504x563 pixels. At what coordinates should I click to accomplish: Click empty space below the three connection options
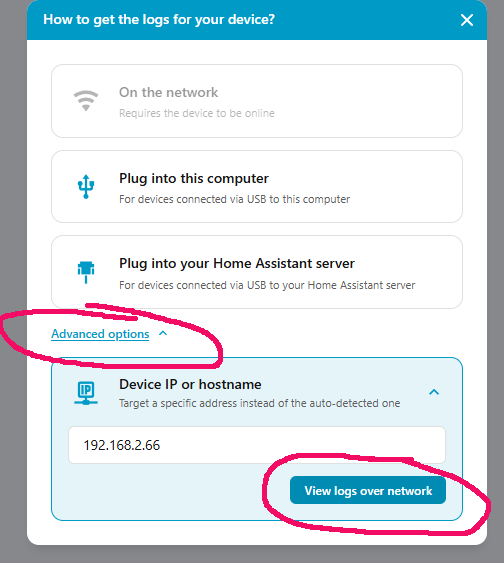[x=305, y=333]
